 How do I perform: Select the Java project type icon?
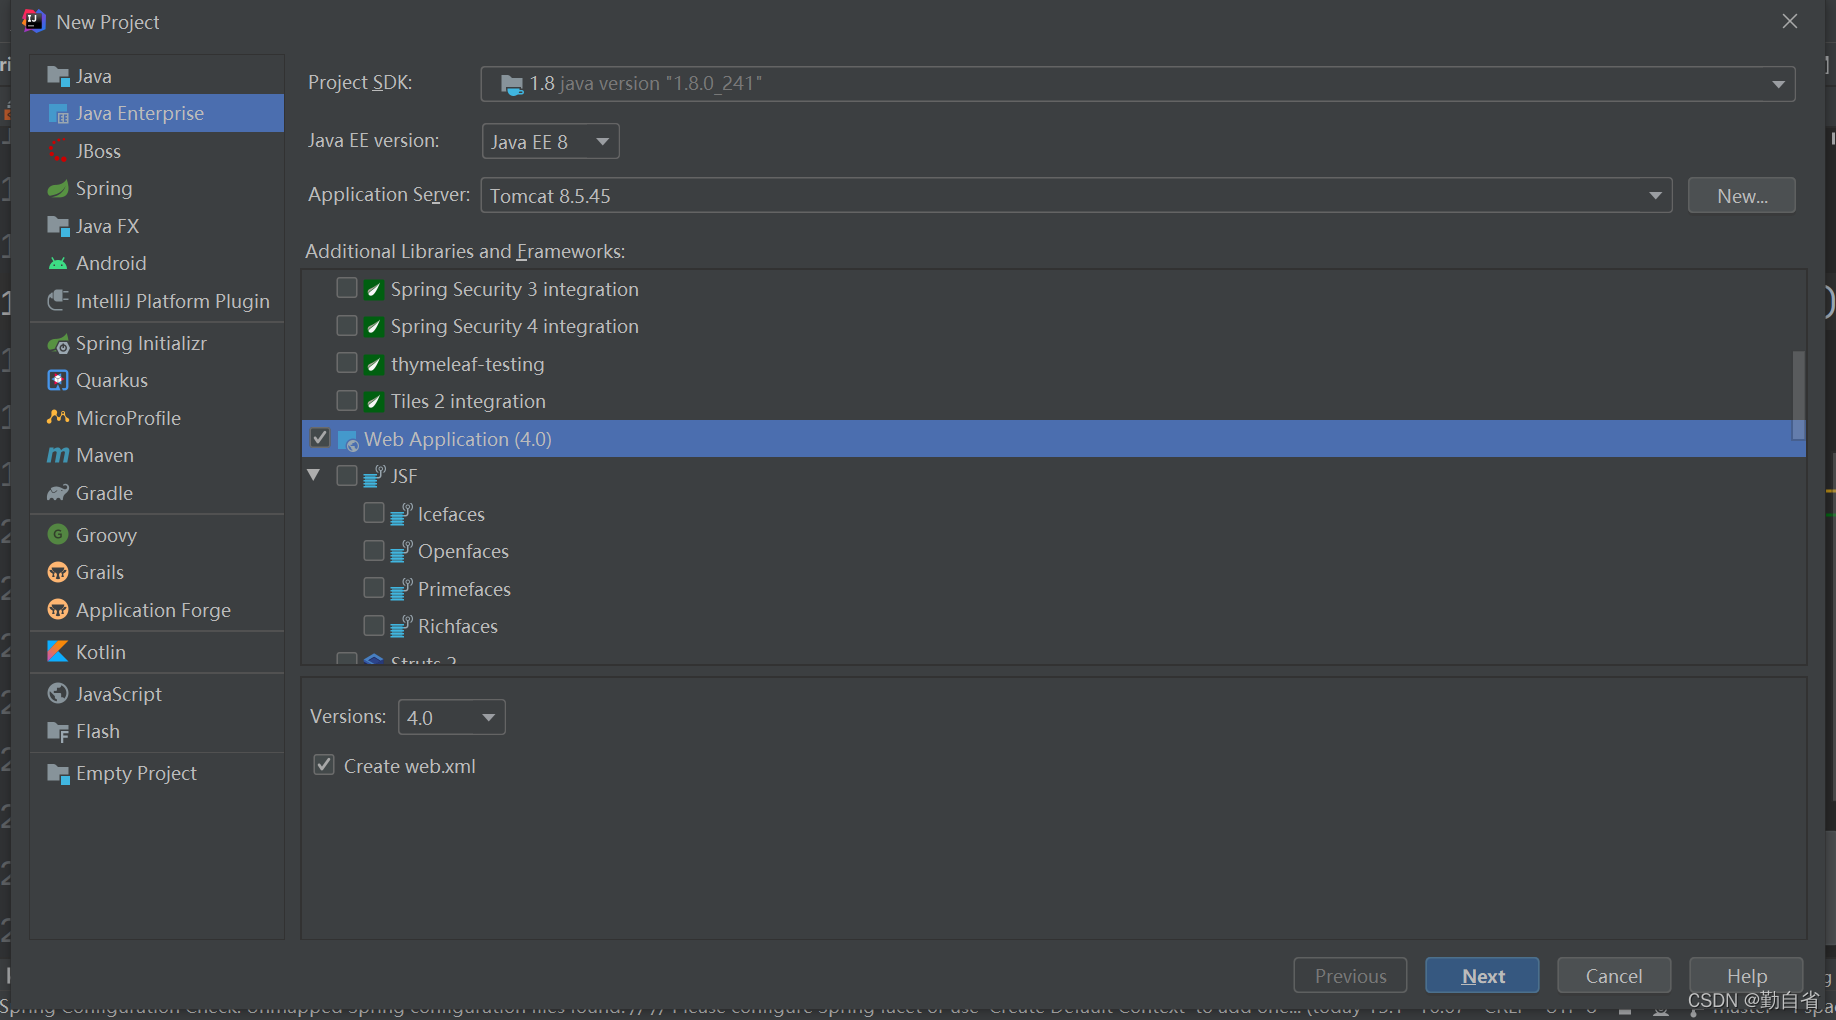coord(58,77)
